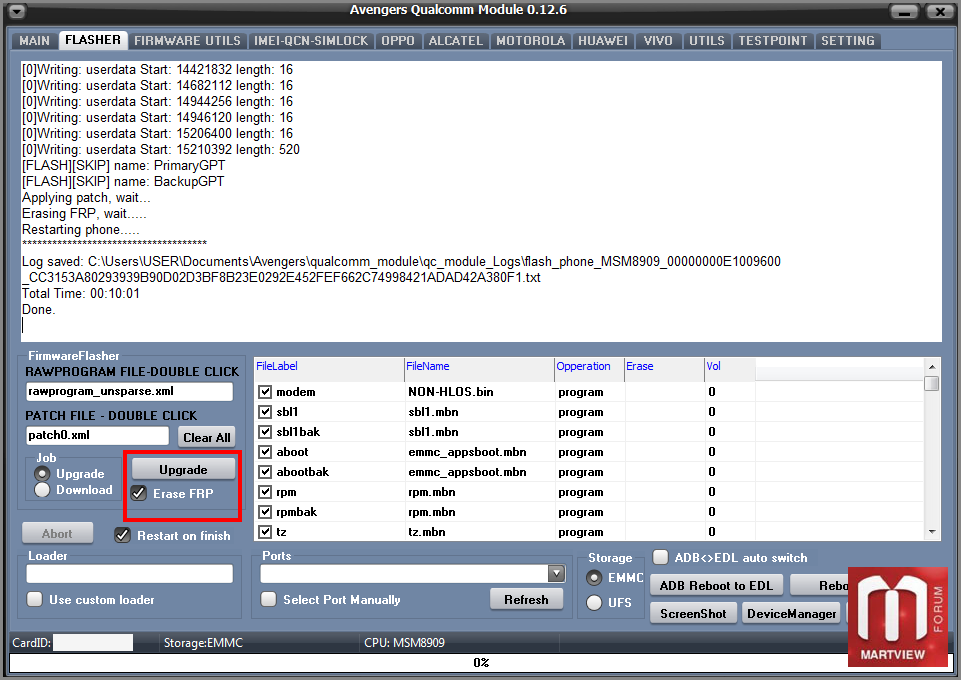Click partition list scroll up arrow
This screenshot has width=961, height=680.
point(932,366)
